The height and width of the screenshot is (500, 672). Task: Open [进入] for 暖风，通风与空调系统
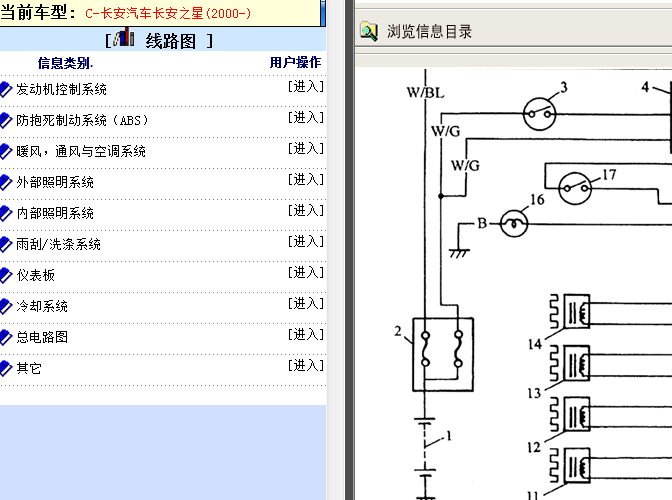pyautogui.click(x=306, y=149)
